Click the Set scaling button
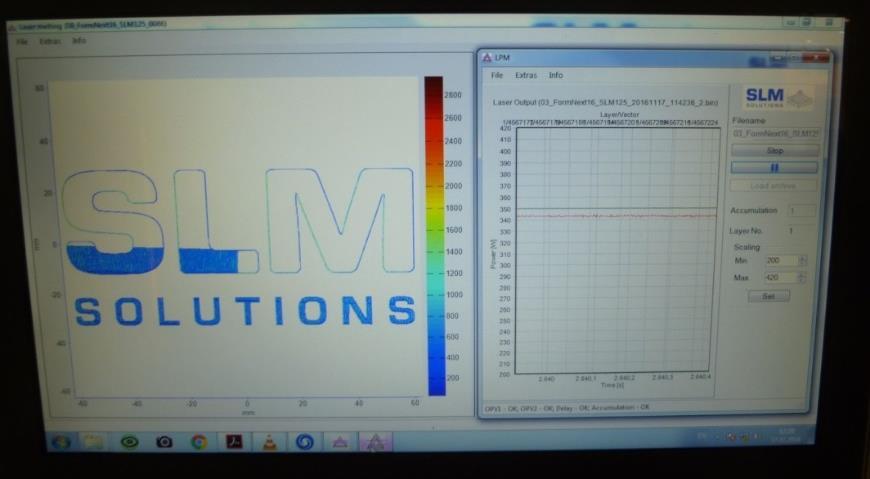This screenshot has width=870, height=479. tap(768, 296)
